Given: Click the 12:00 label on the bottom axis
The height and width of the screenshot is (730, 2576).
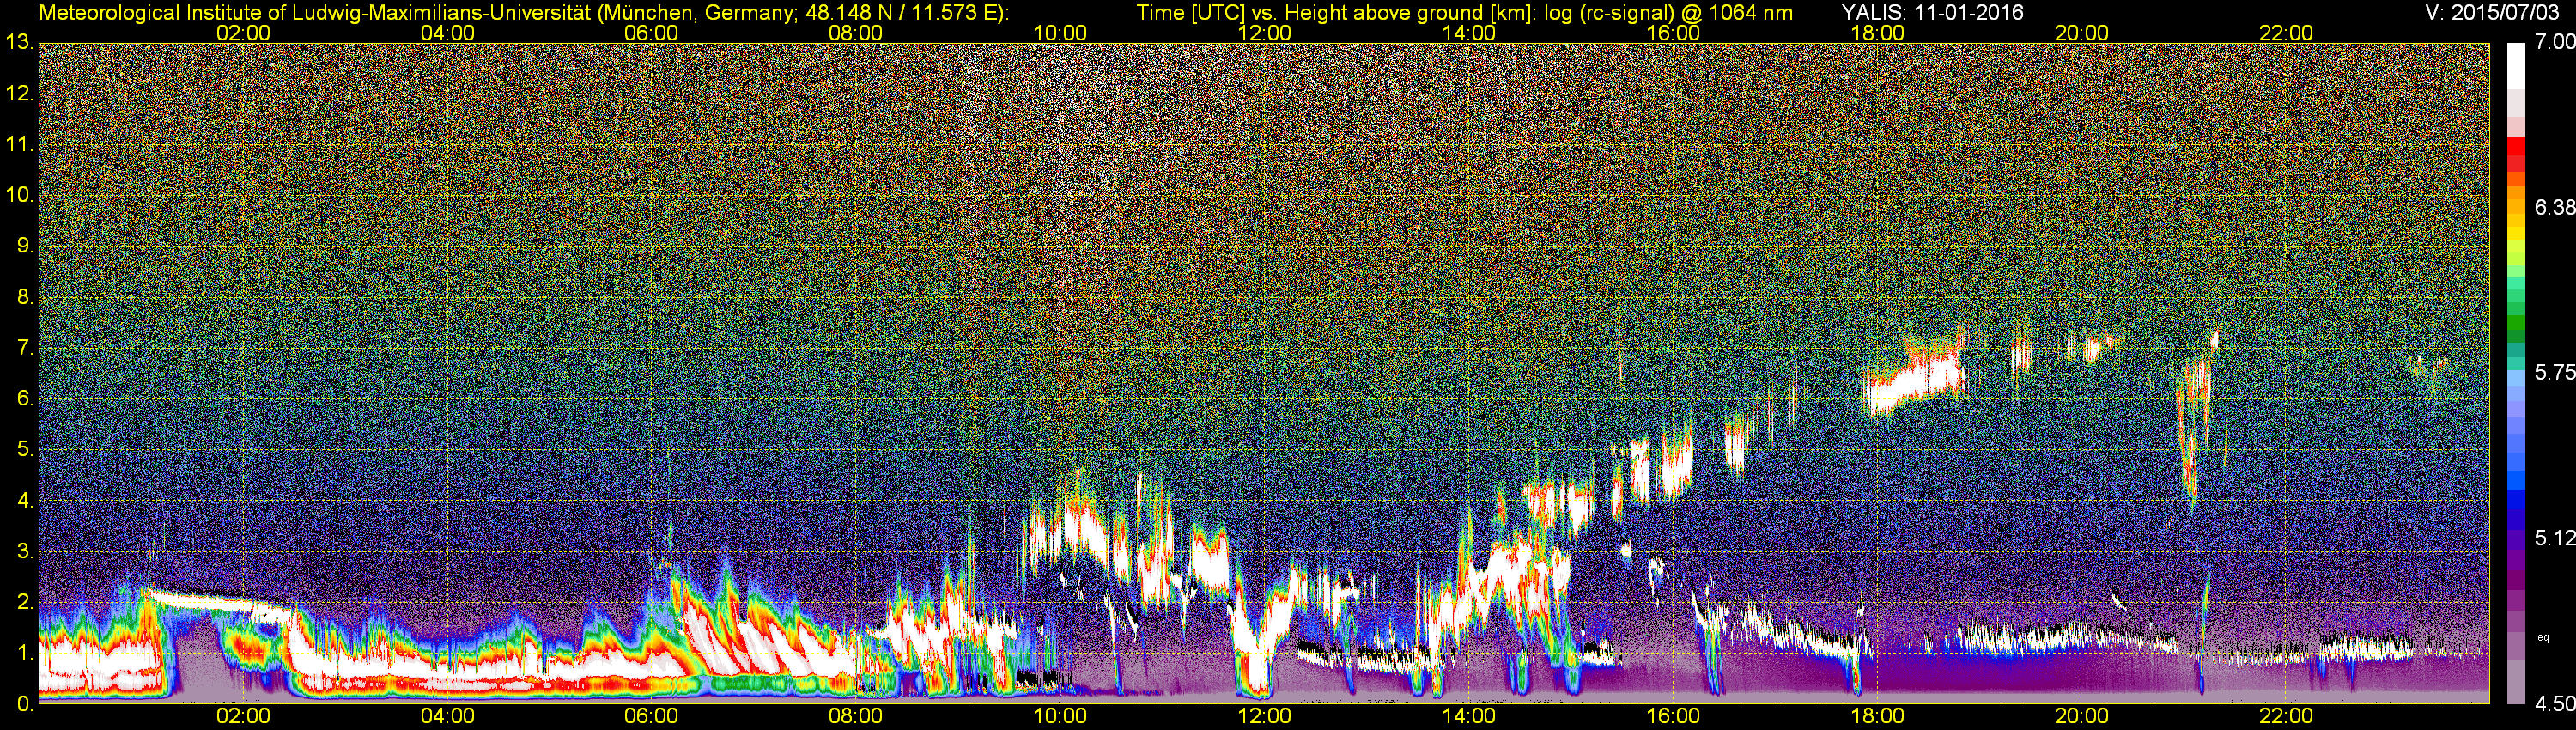Looking at the screenshot, I should 1264,716.
